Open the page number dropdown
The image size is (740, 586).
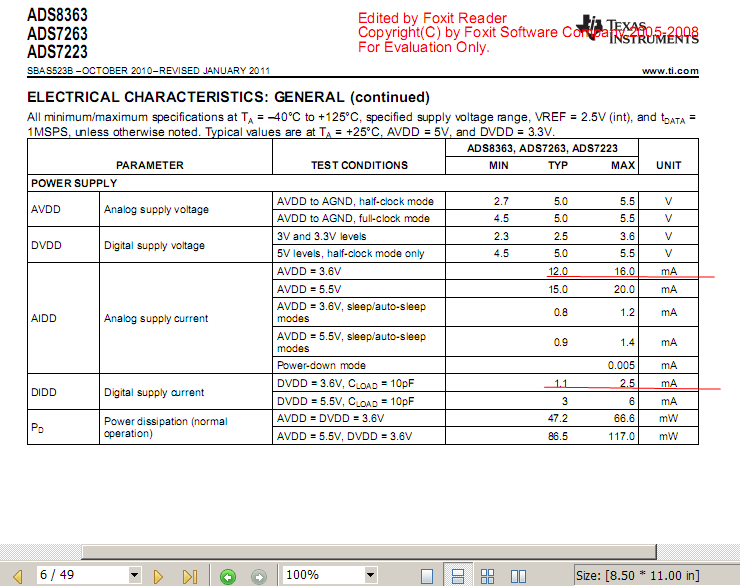[x=135, y=575]
